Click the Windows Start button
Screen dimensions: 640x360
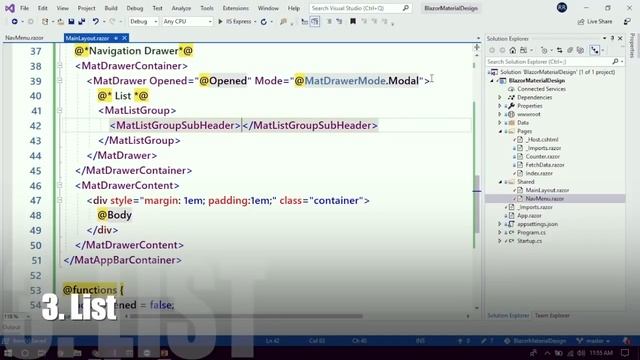(8, 353)
